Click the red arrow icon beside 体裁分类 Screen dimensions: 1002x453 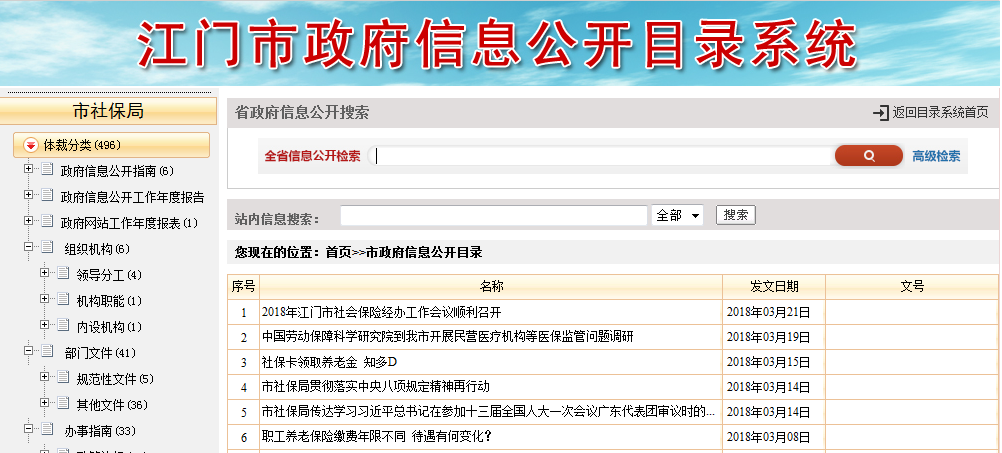(30, 146)
